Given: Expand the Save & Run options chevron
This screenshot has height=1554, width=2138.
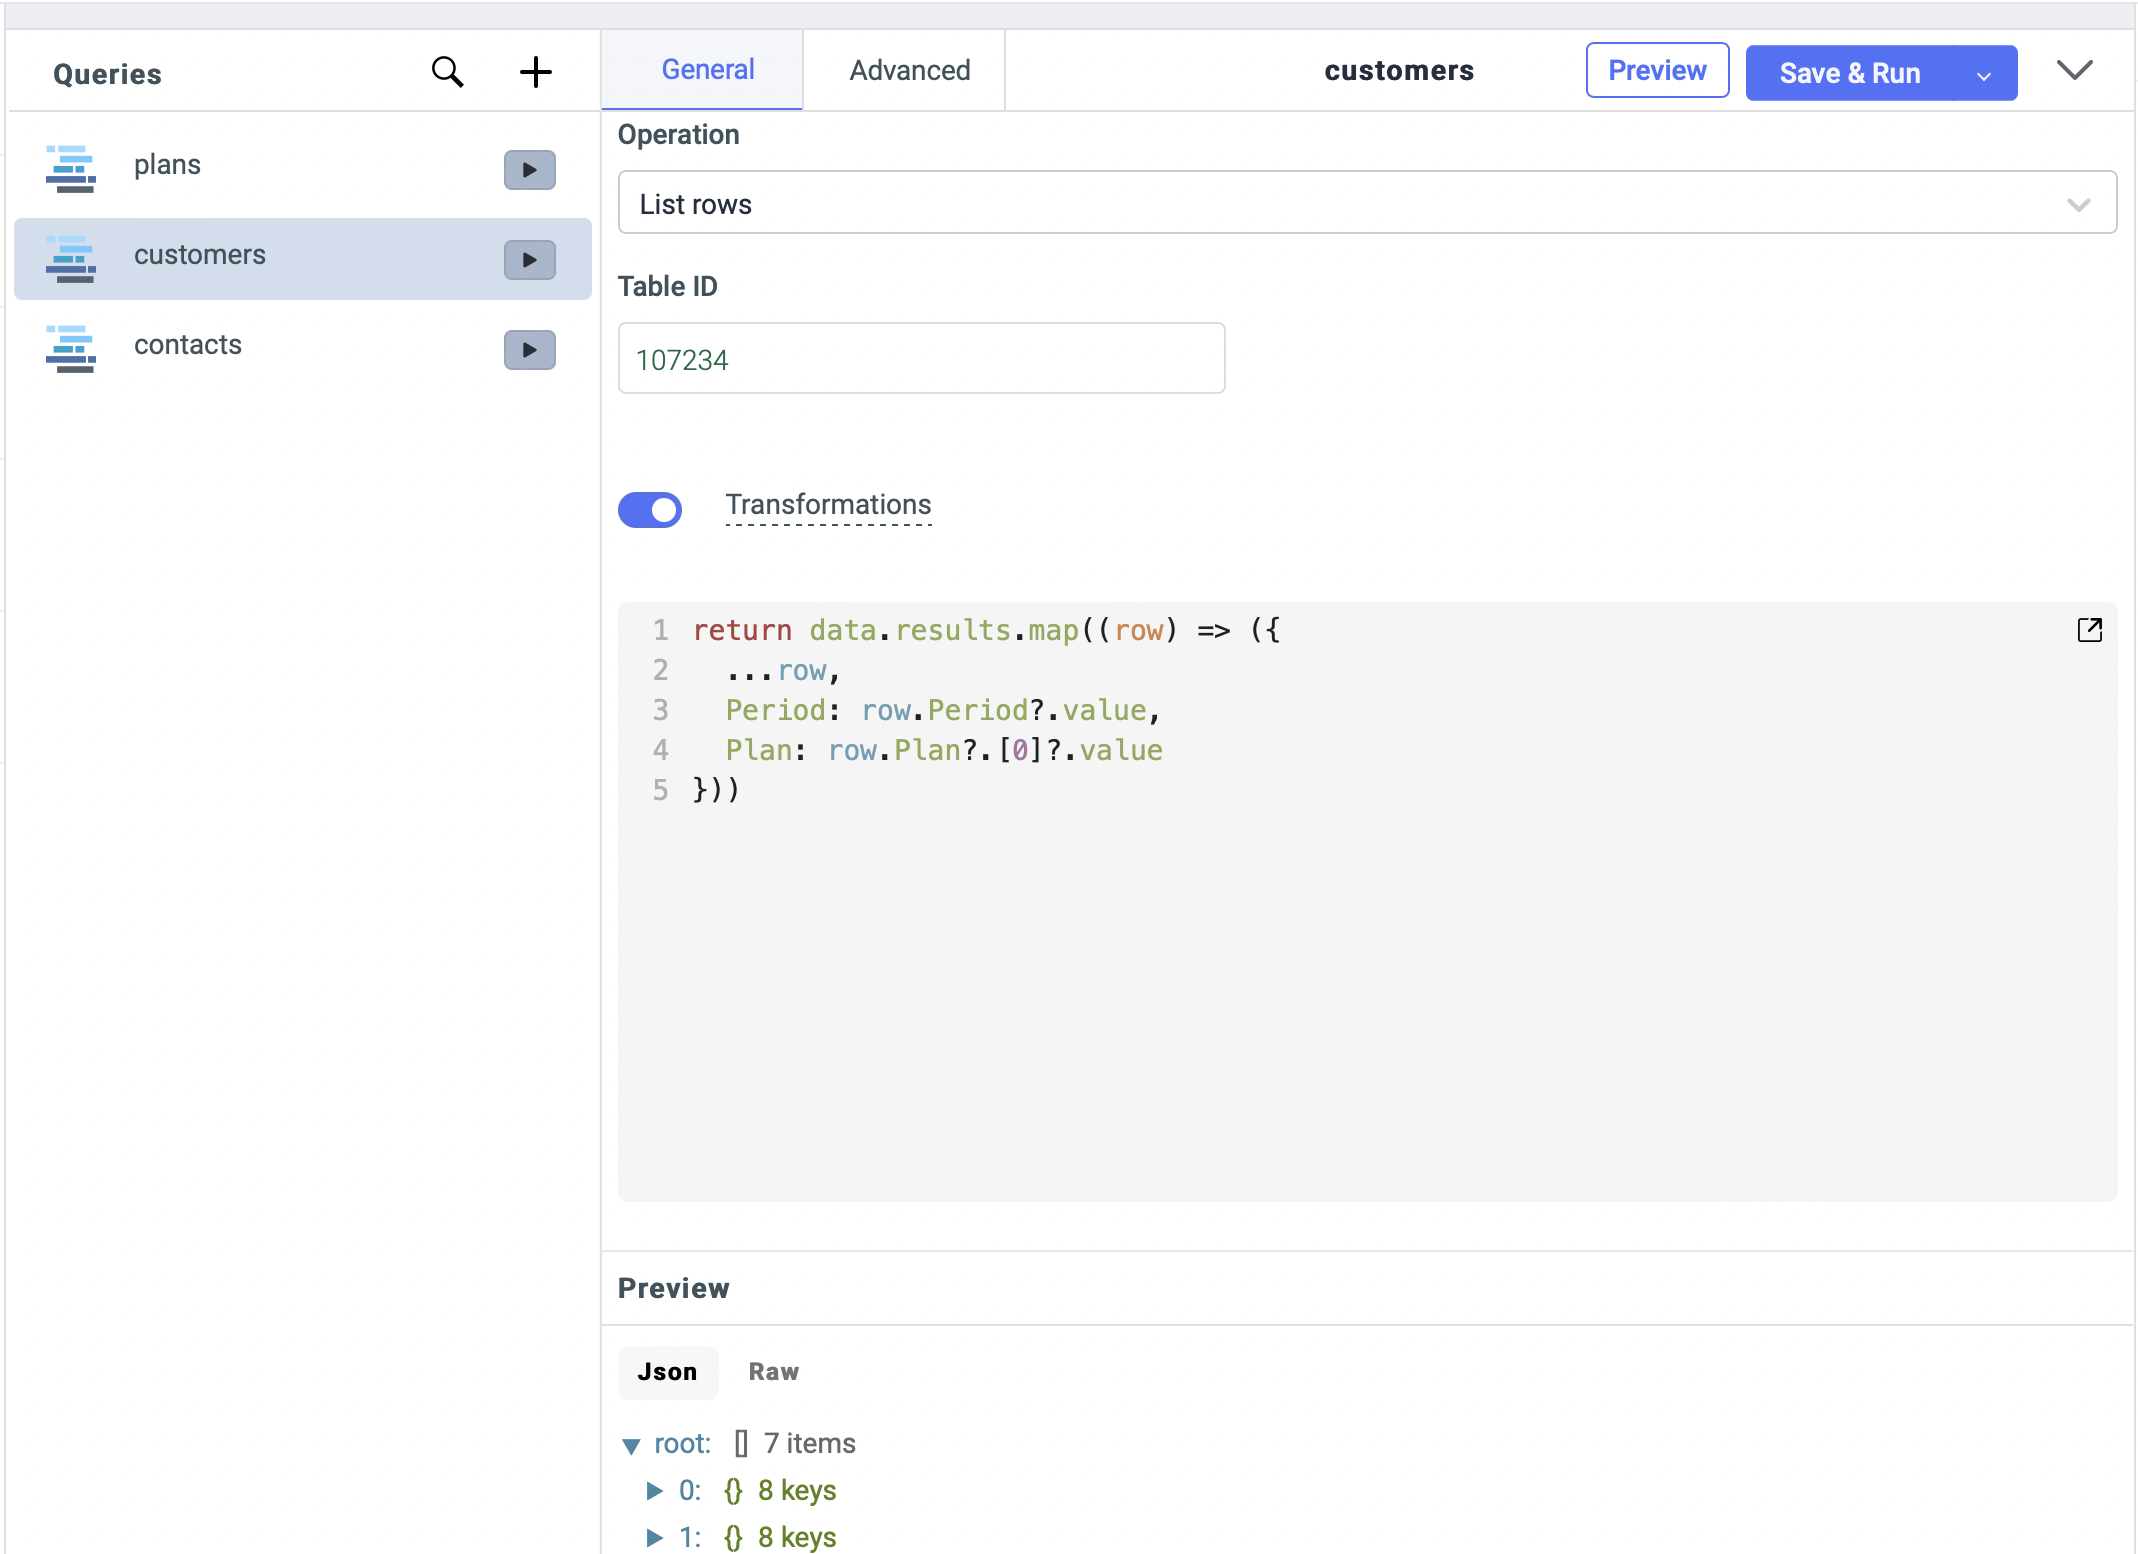Looking at the screenshot, I should point(1983,73).
